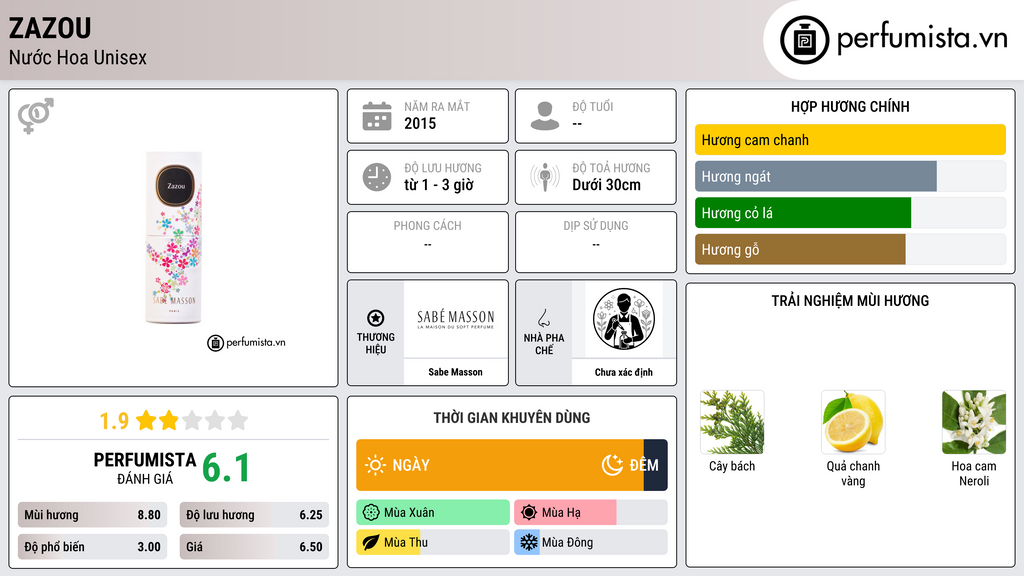Image resolution: width=1024 pixels, height=576 pixels.
Task: Click the second filled gold rating star
Action: pyautogui.click(x=169, y=420)
